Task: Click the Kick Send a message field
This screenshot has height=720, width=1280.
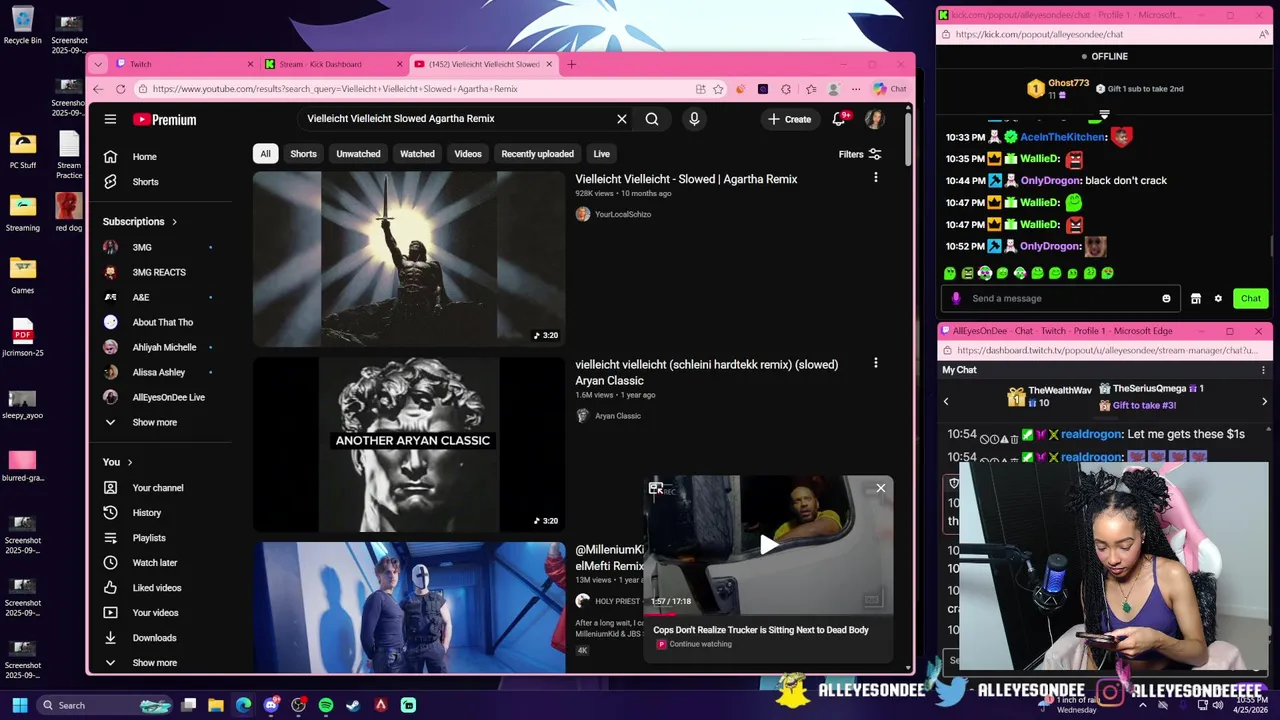Action: coord(1063,298)
